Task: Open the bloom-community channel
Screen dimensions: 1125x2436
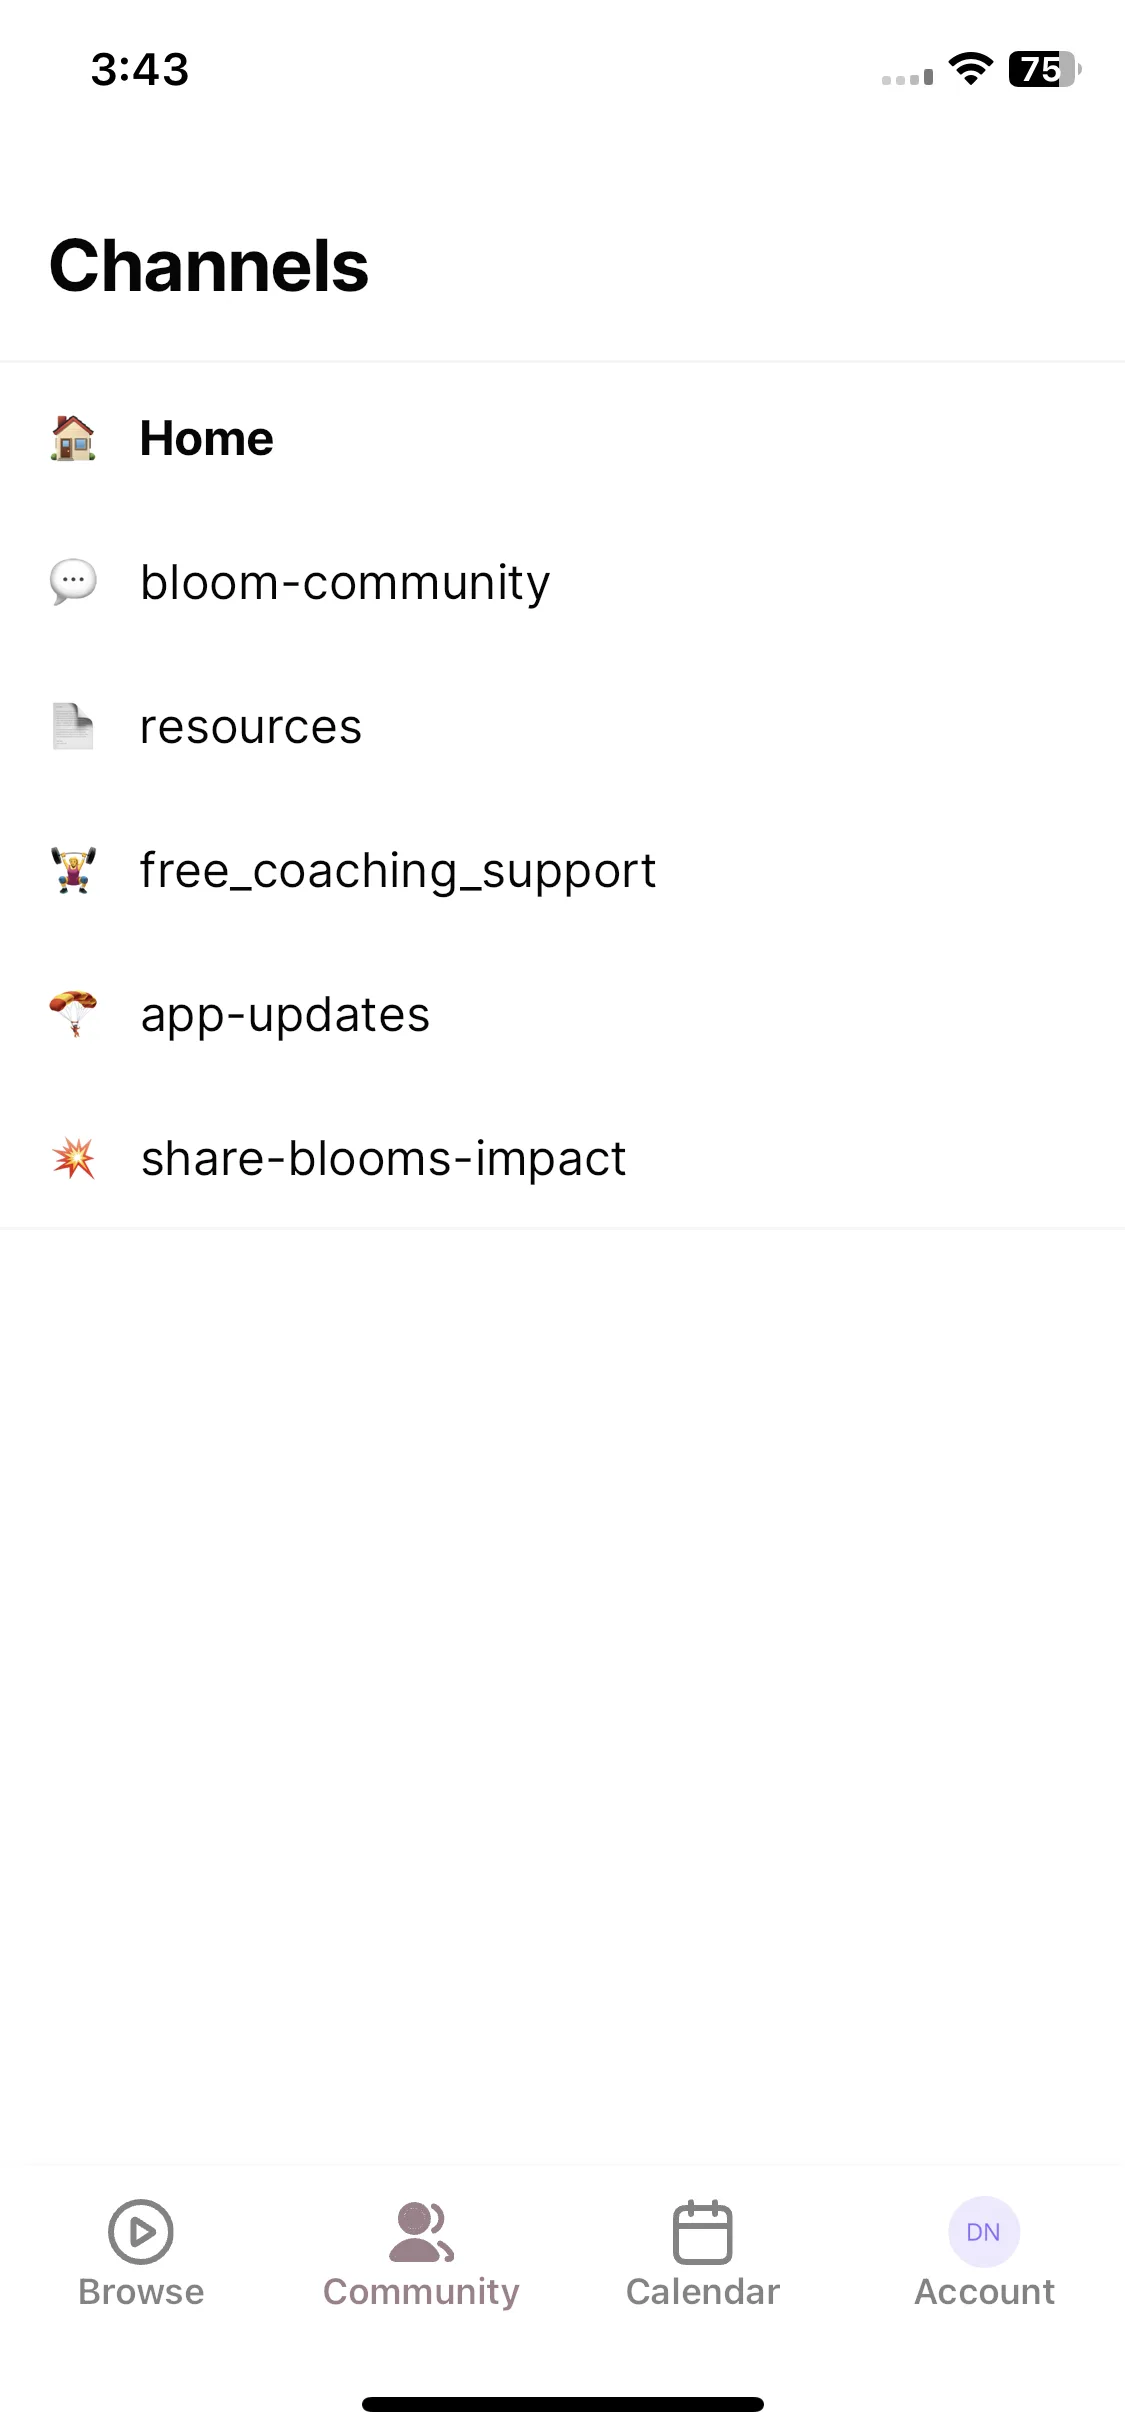Action: tap(562, 582)
